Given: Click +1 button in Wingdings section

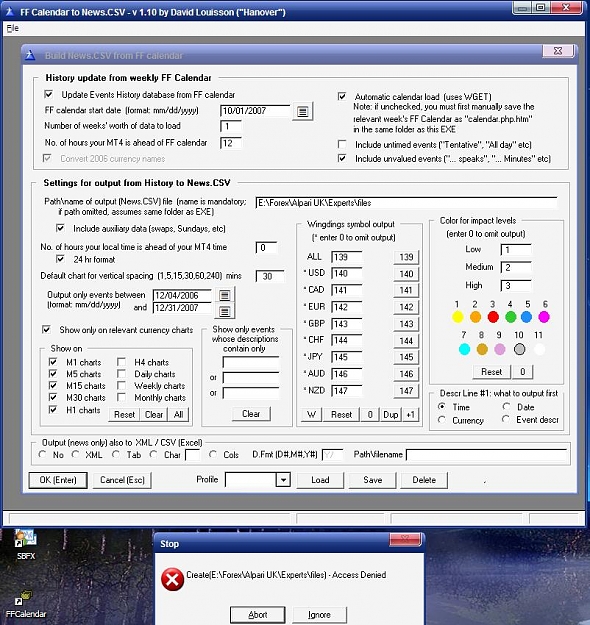Looking at the screenshot, I should coord(410,415).
